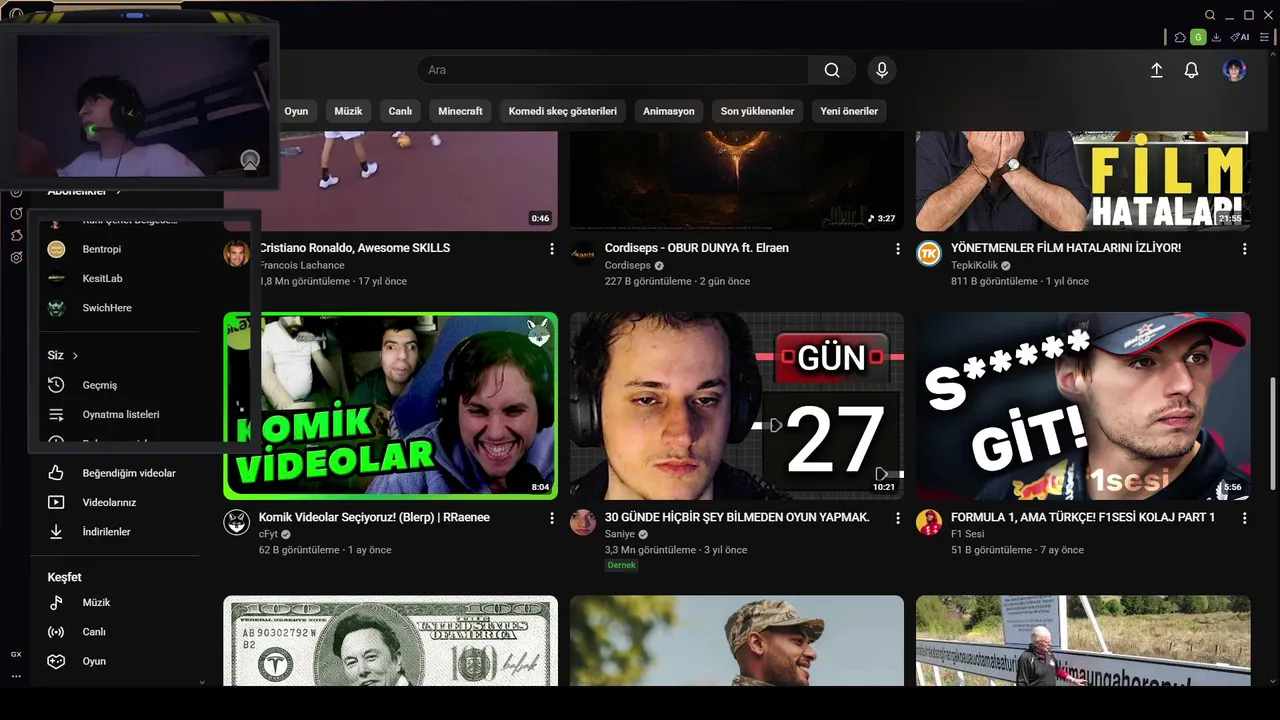Click the YouTube search magnifier button
This screenshot has height=720, width=1280.
pos(832,70)
